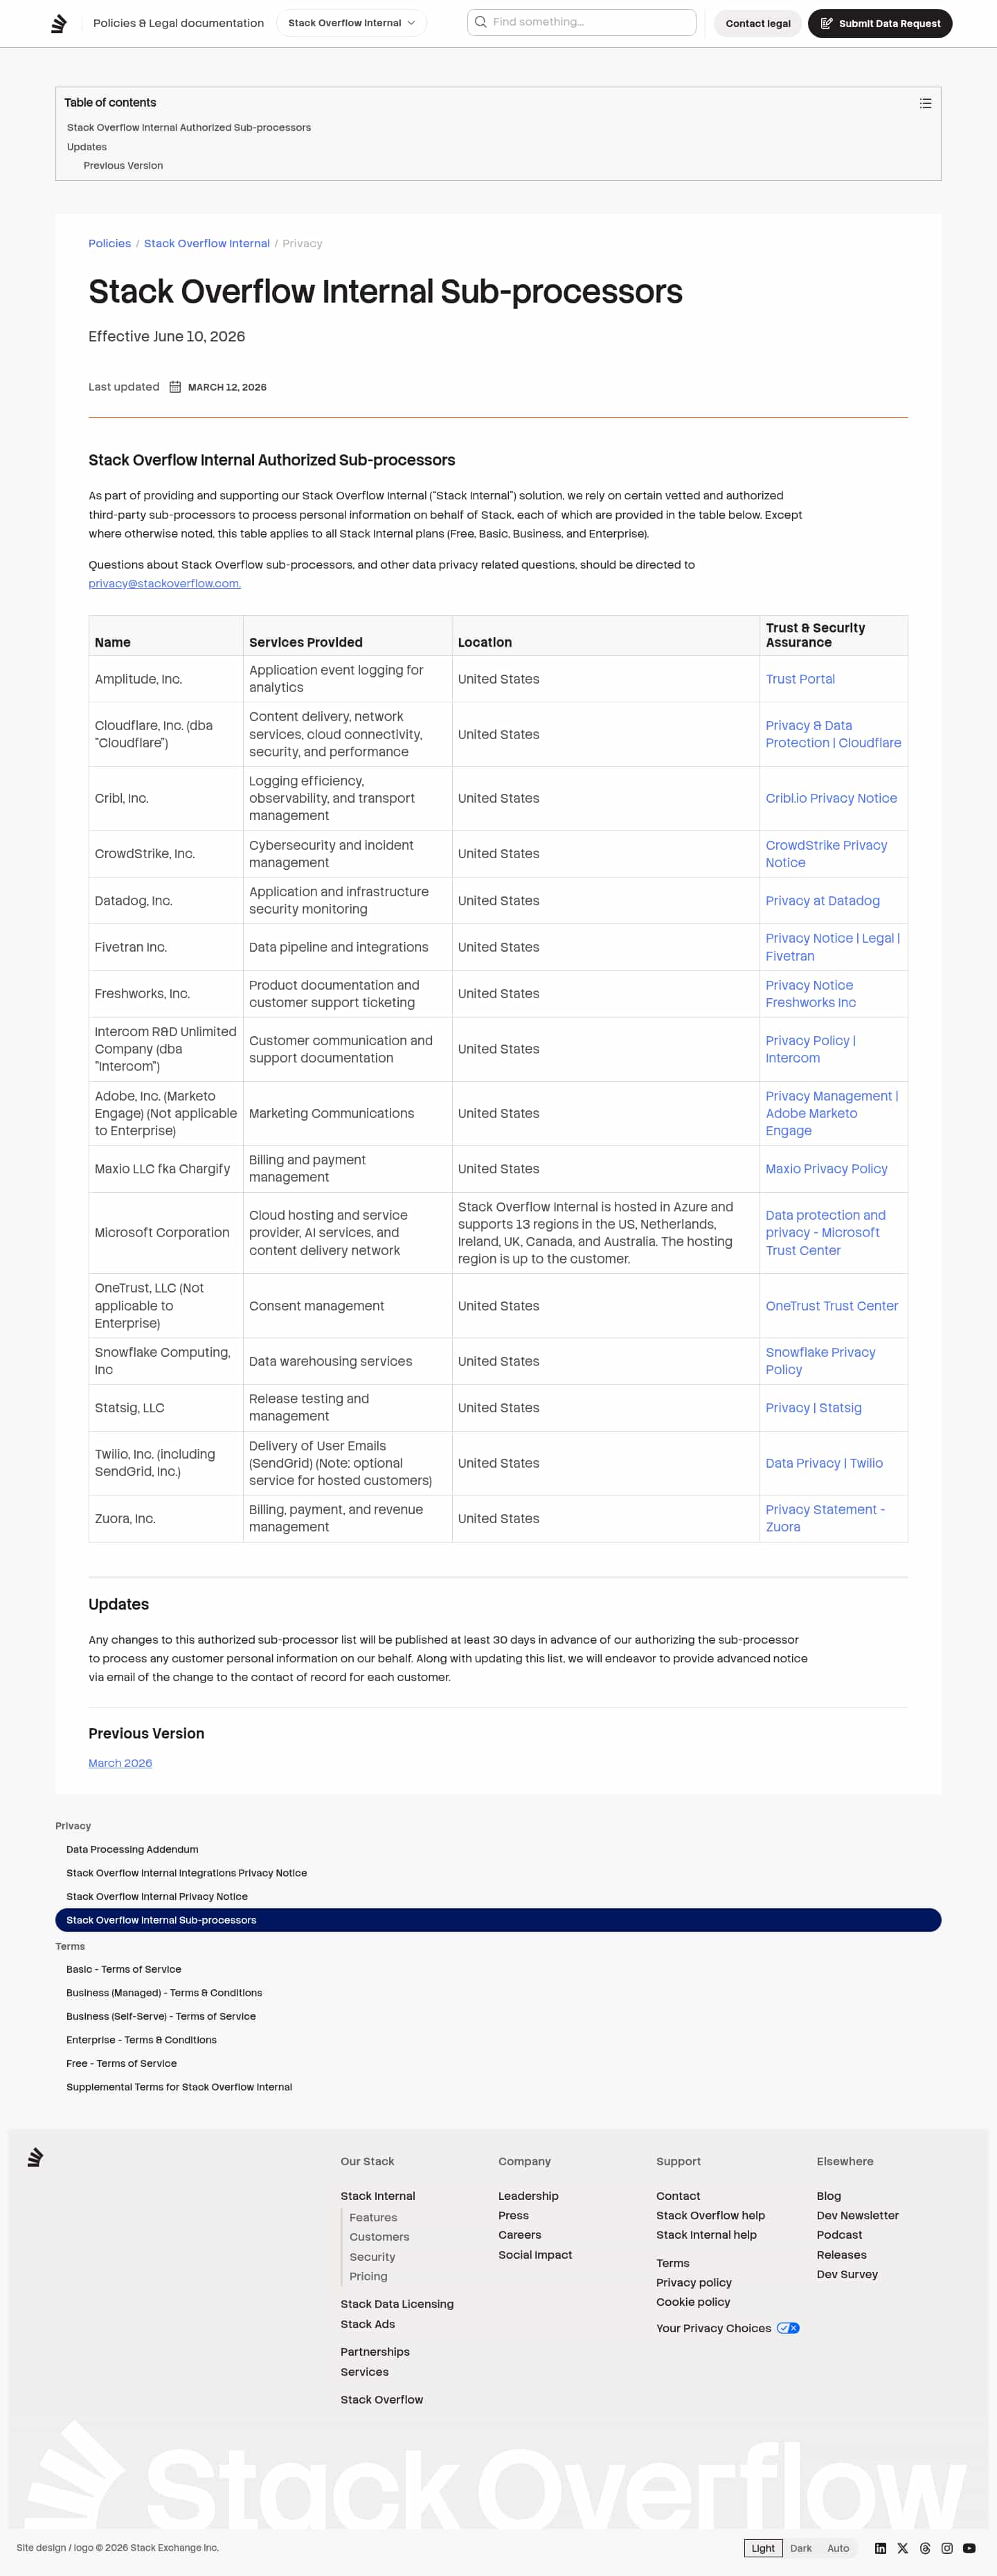This screenshot has height=2576, width=997.
Task: Switch theme to Dark
Action: pos(801,2548)
